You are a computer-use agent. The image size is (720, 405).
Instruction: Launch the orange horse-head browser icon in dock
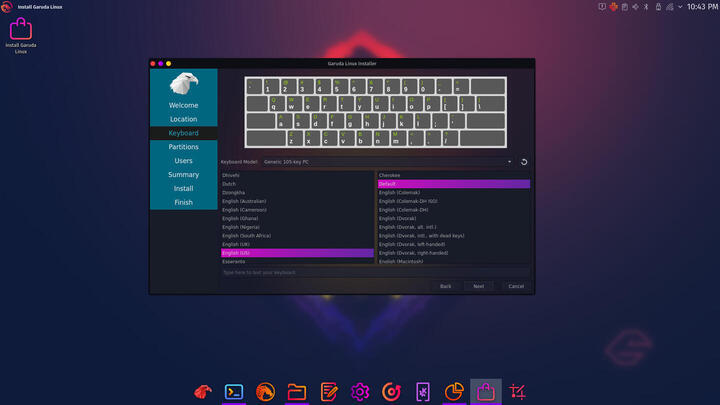[265, 392]
